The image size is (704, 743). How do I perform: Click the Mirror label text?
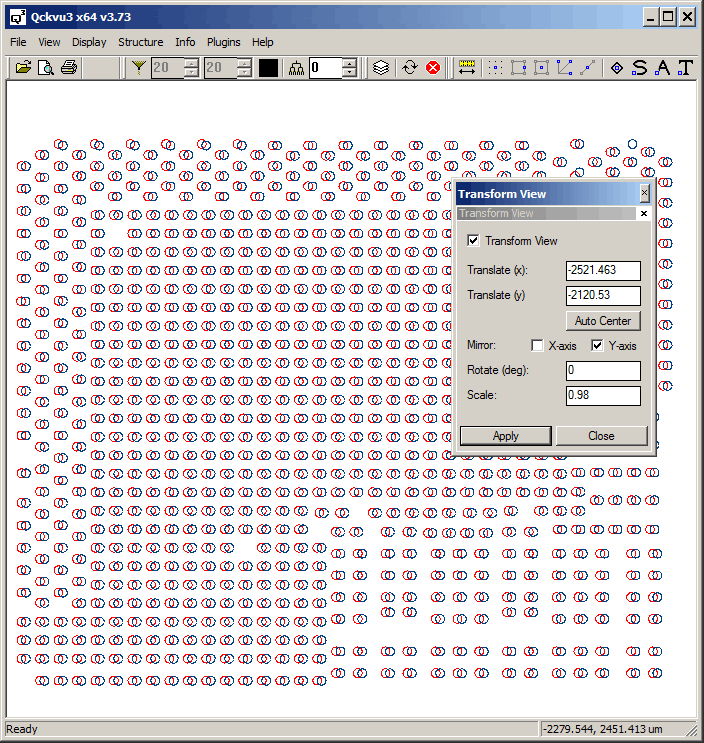[481, 345]
